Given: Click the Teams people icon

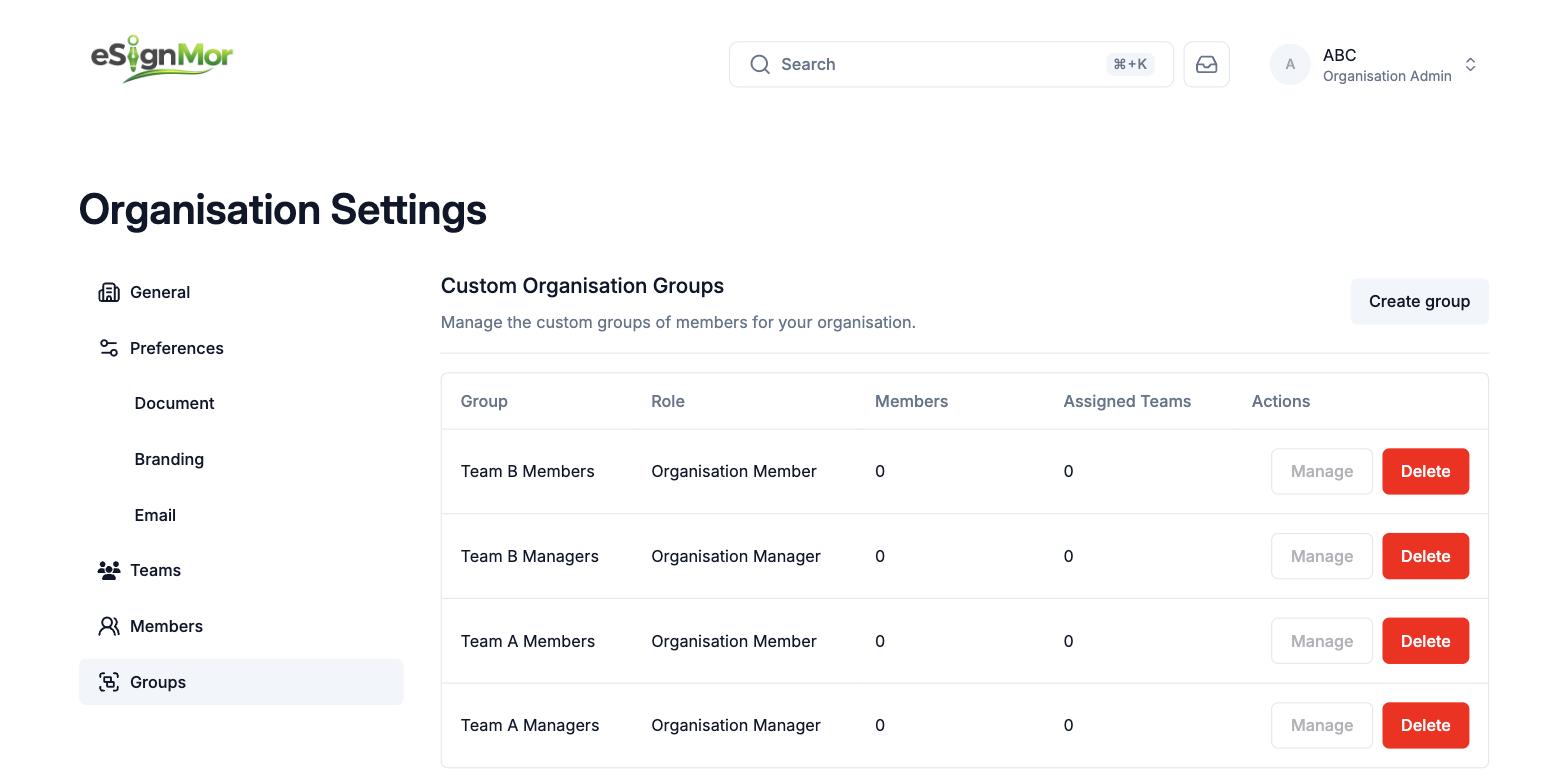Looking at the screenshot, I should 109,570.
